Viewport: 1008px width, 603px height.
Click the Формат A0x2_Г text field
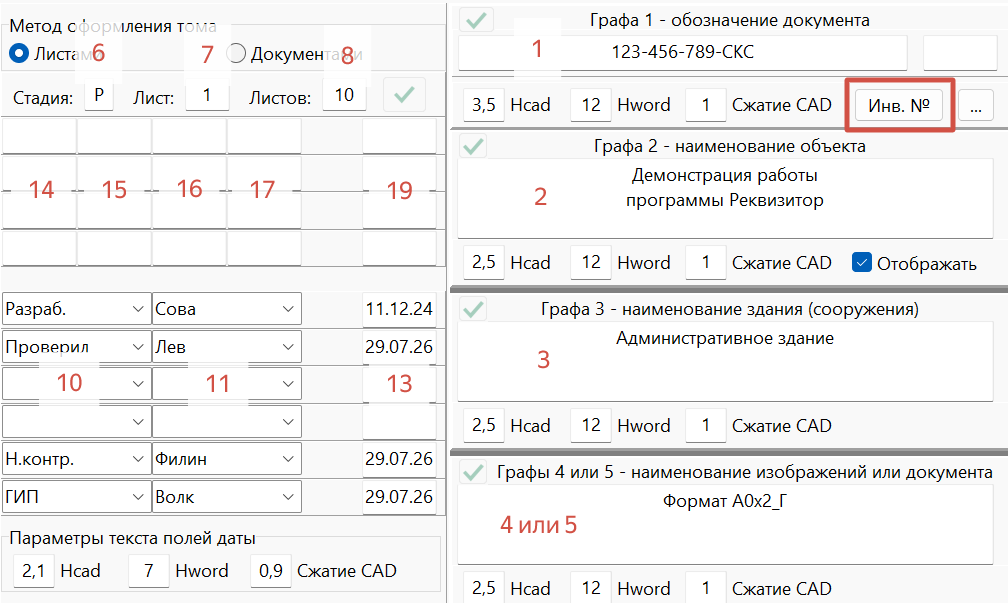[x=725, y=524]
